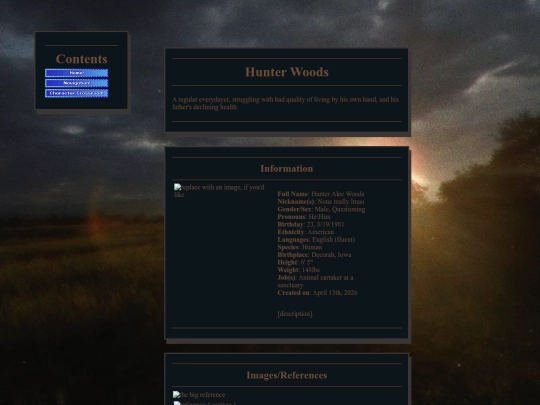Click the 'A regular everydayer' summary paragraph
This screenshot has width=540, height=405.
click(x=285, y=103)
